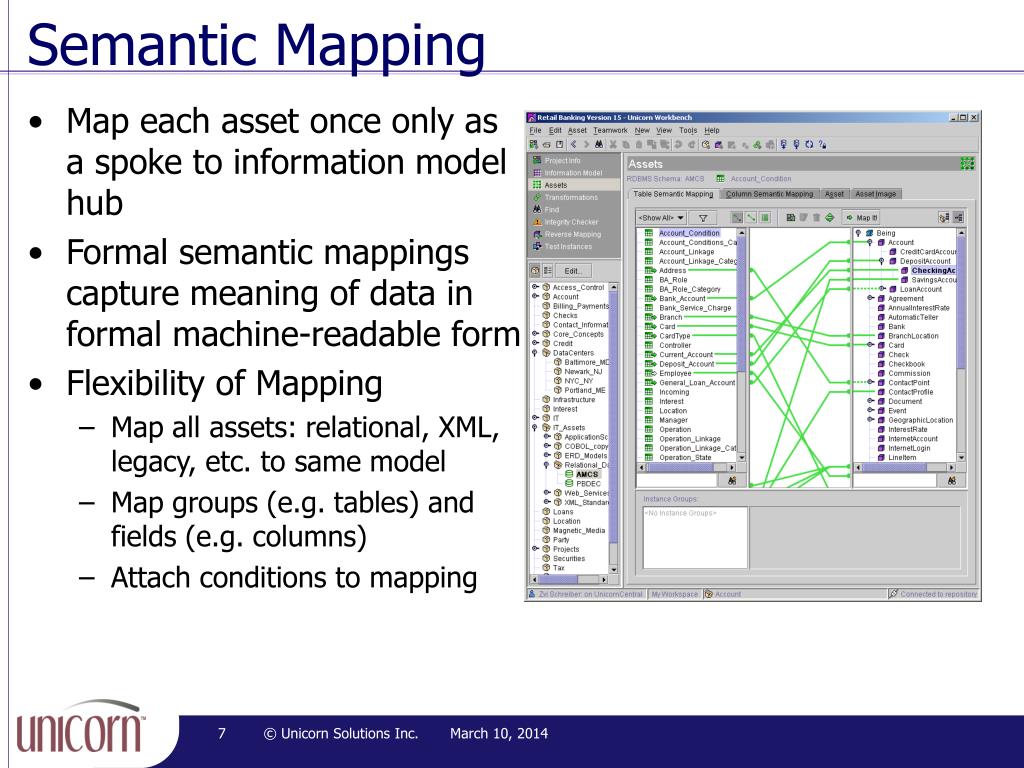Screen dimensions: 1024x768
Task: Click the package tree horizontal scrollbar thumb
Action: click(x=559, y=579)
